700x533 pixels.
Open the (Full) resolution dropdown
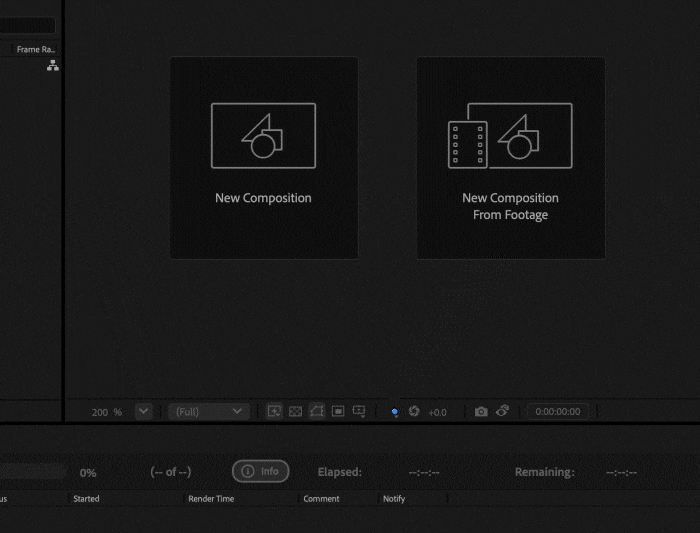click(209, 411)
